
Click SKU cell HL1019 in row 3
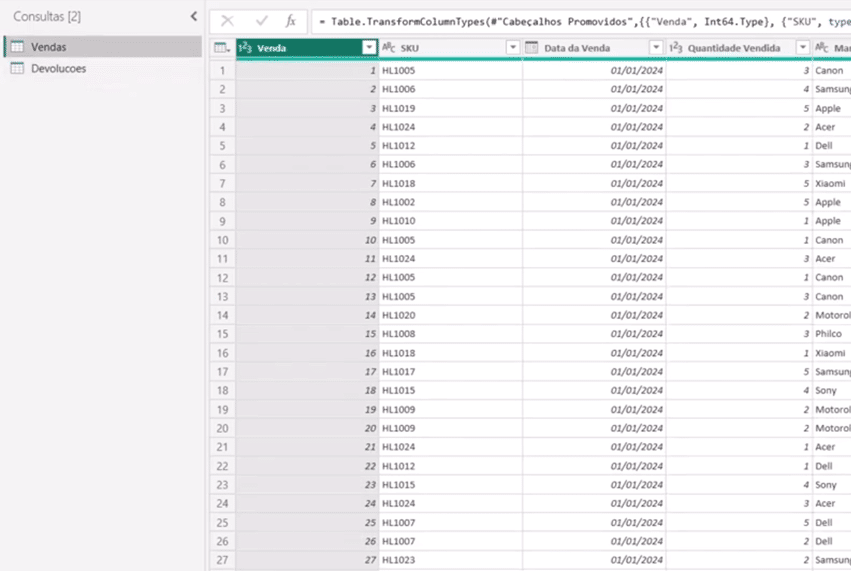pyautogui.click(x=450, y=109)
